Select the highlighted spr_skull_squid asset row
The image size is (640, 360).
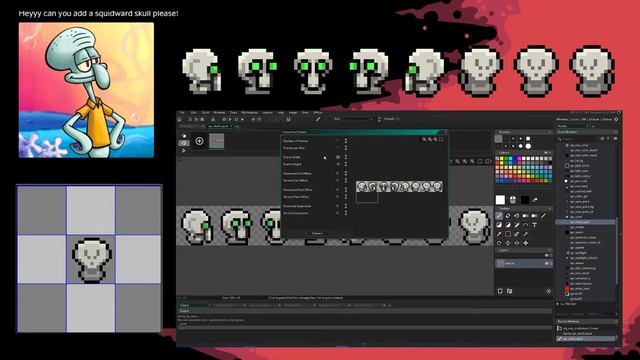pos(586,222)
